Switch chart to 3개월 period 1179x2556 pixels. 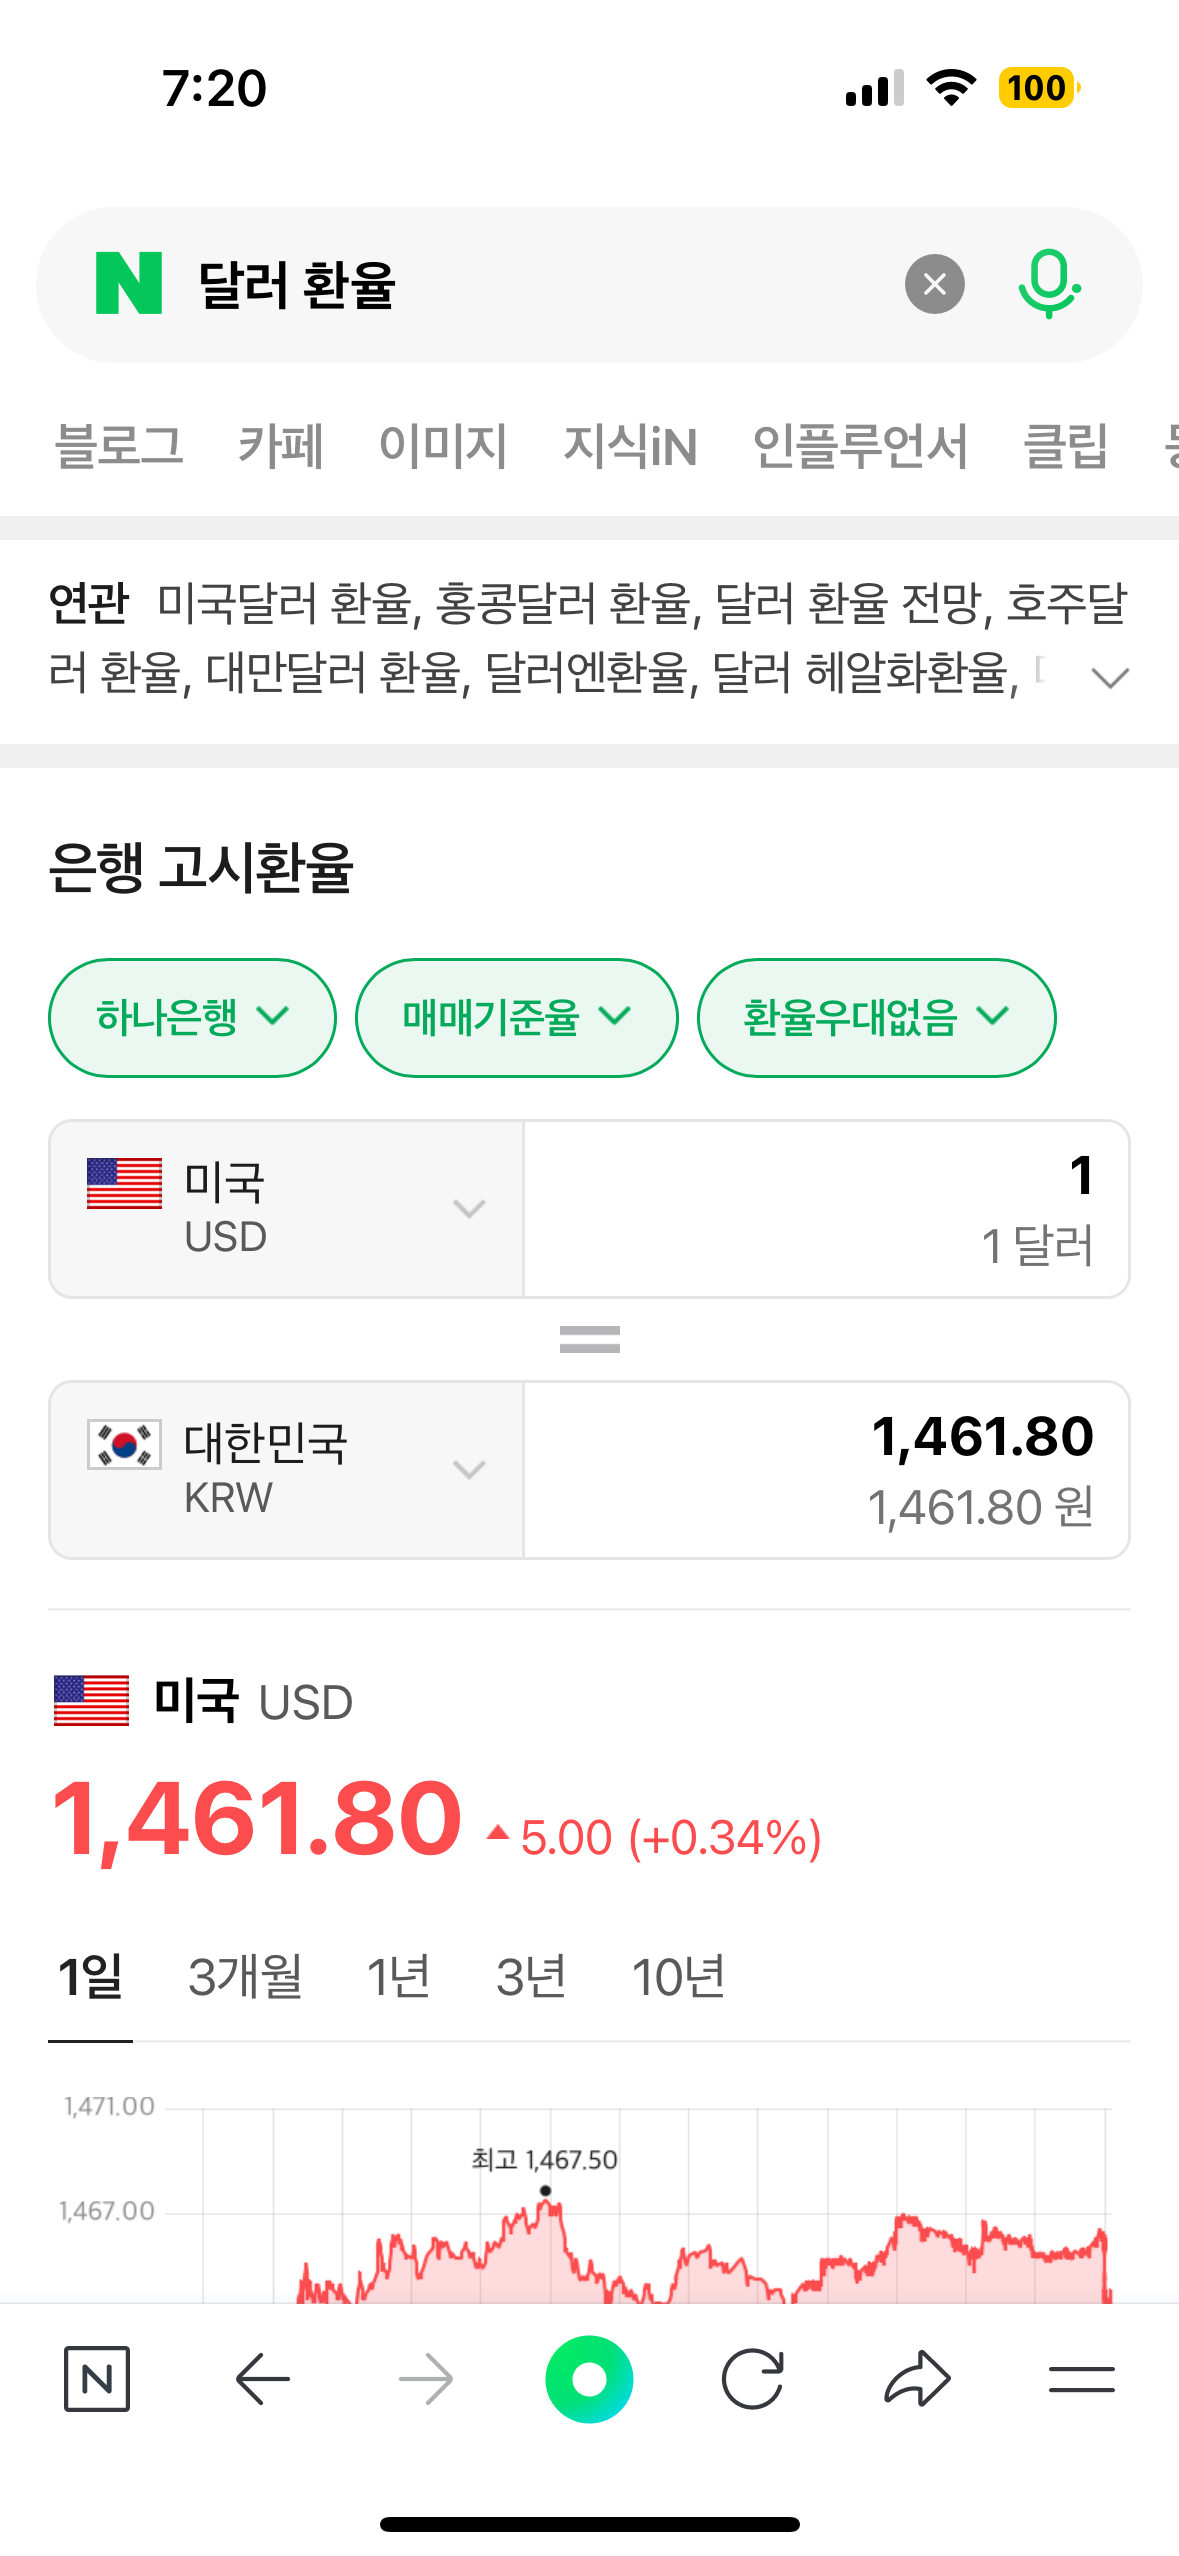[245, 1976]
